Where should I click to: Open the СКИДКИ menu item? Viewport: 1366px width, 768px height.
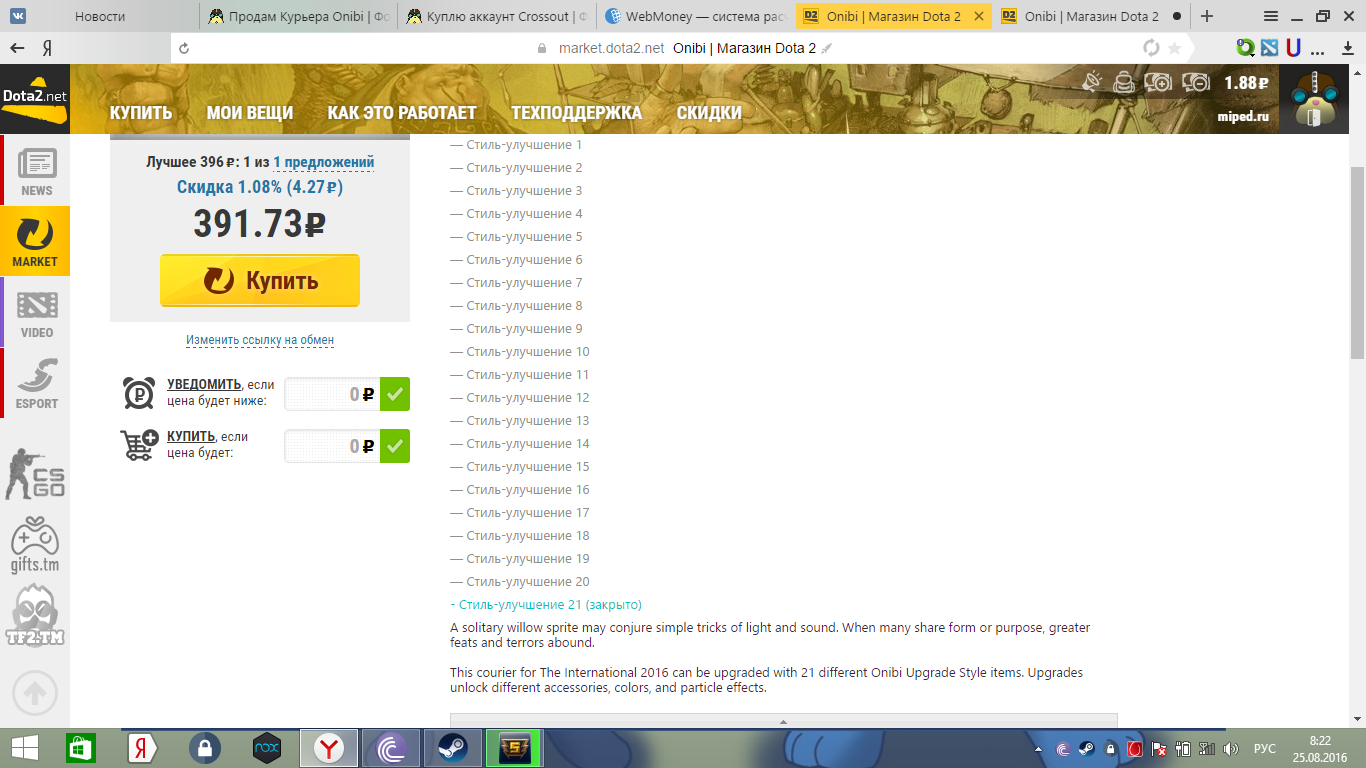pos(709,113)
